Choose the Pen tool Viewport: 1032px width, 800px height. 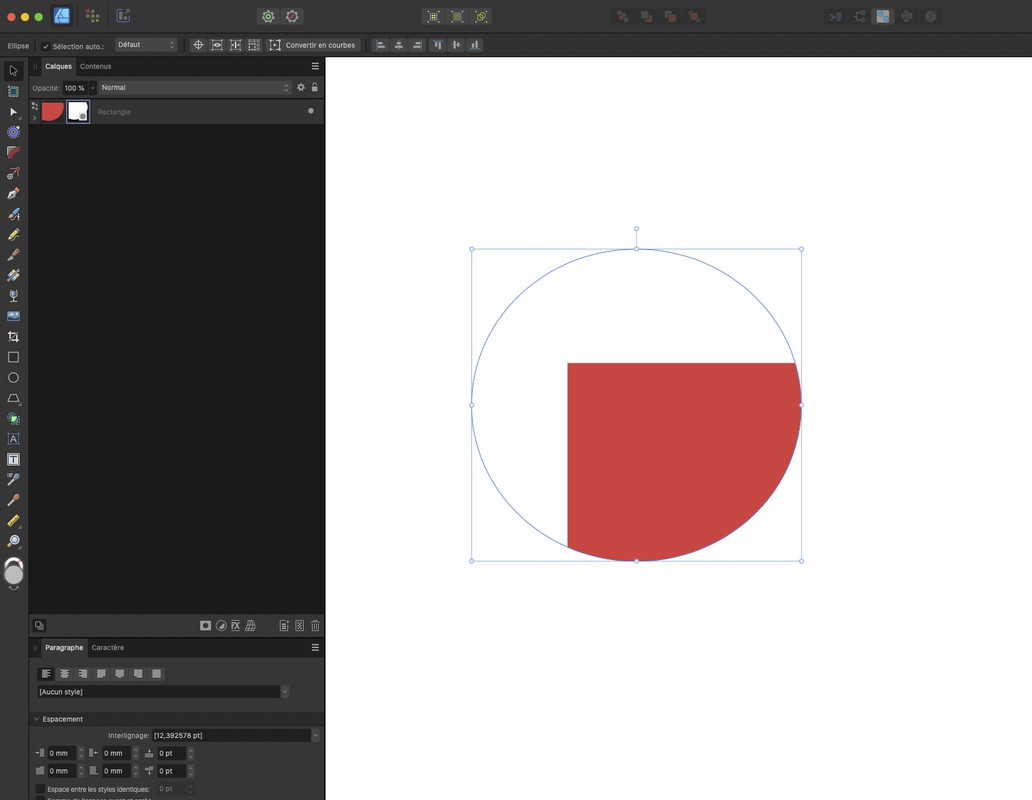(13, 193)
